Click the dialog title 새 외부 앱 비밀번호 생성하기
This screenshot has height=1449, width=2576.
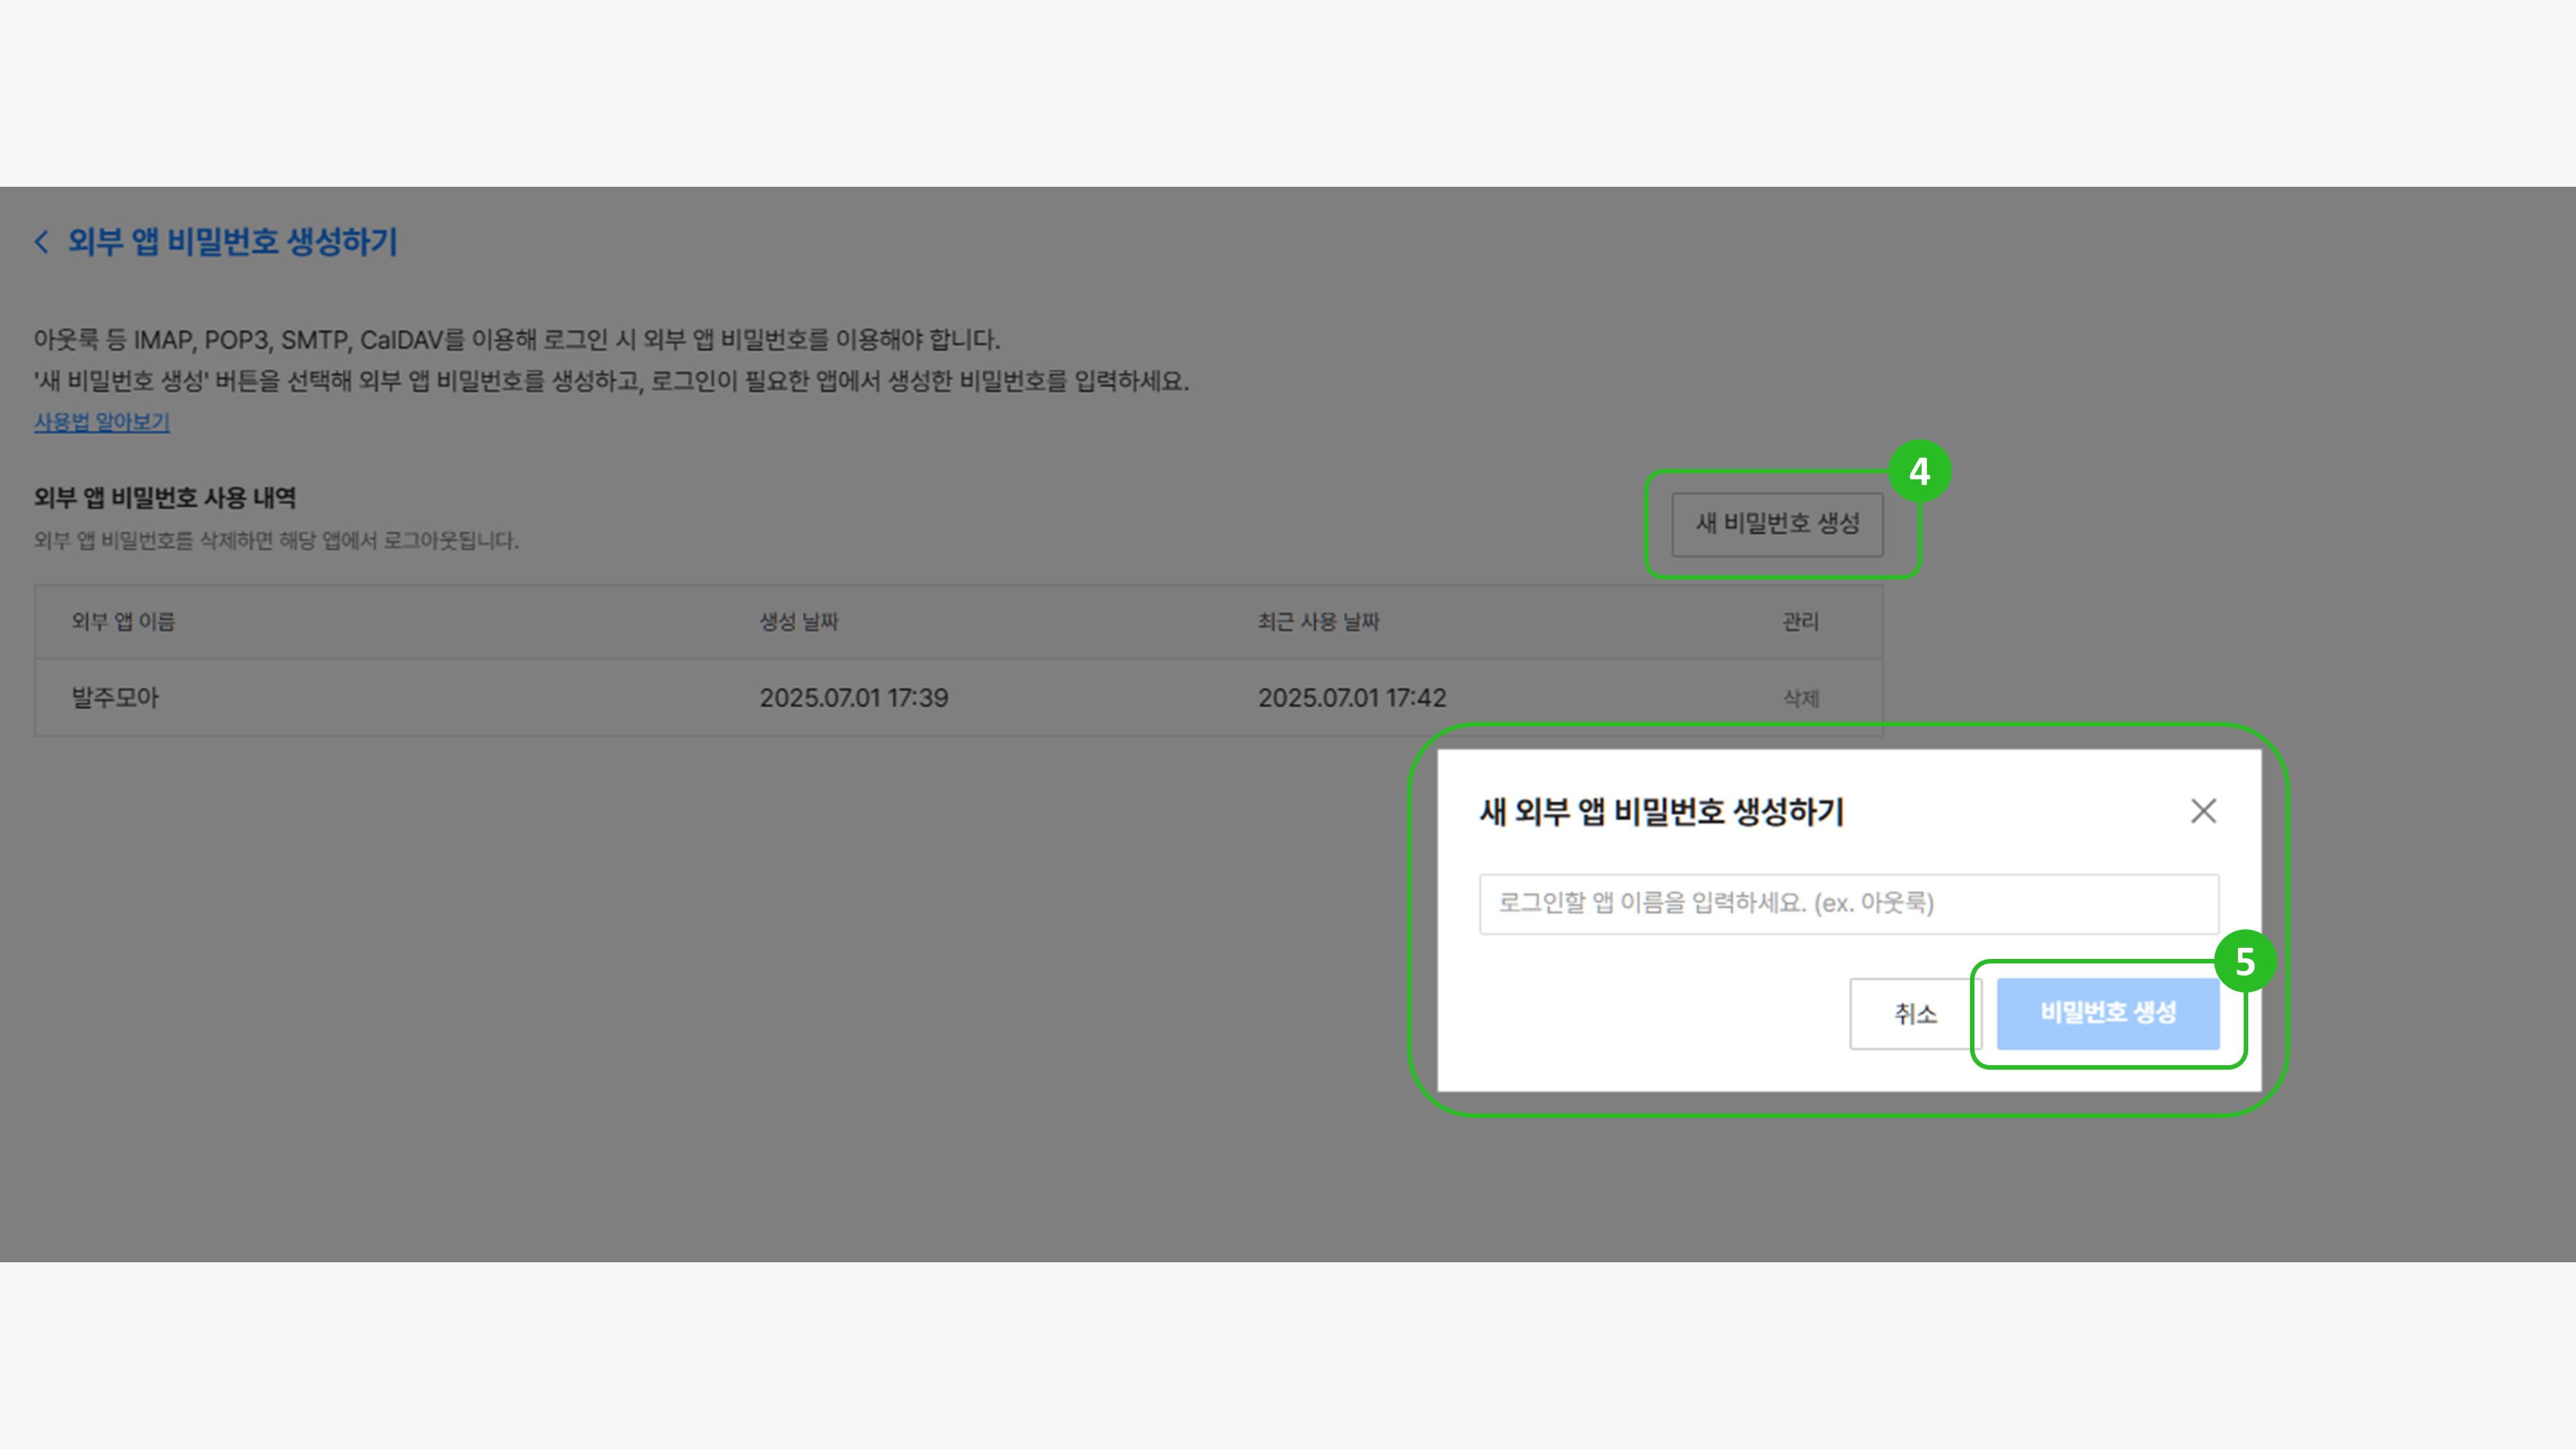tap(1661, 812)
